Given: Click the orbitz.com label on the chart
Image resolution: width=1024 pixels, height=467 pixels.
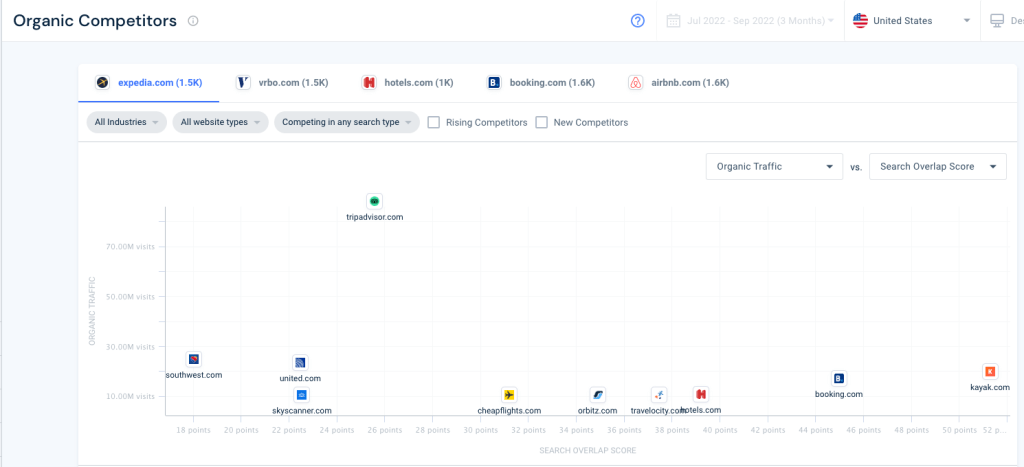Looking at the screenshot, I should 598,411.
